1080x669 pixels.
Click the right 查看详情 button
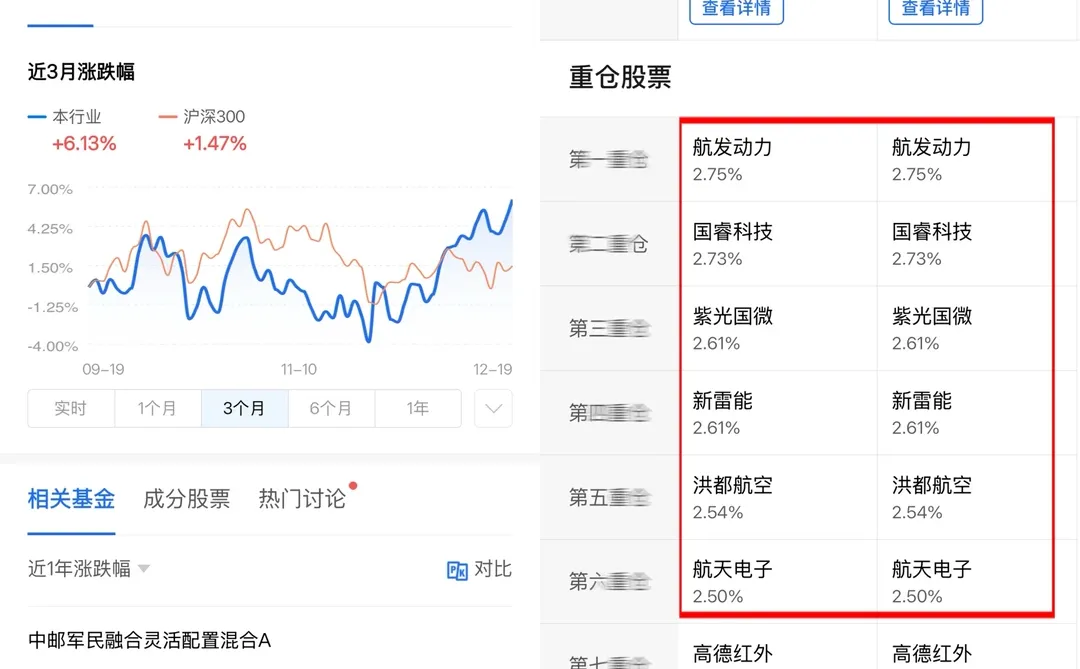pos(934,11)
